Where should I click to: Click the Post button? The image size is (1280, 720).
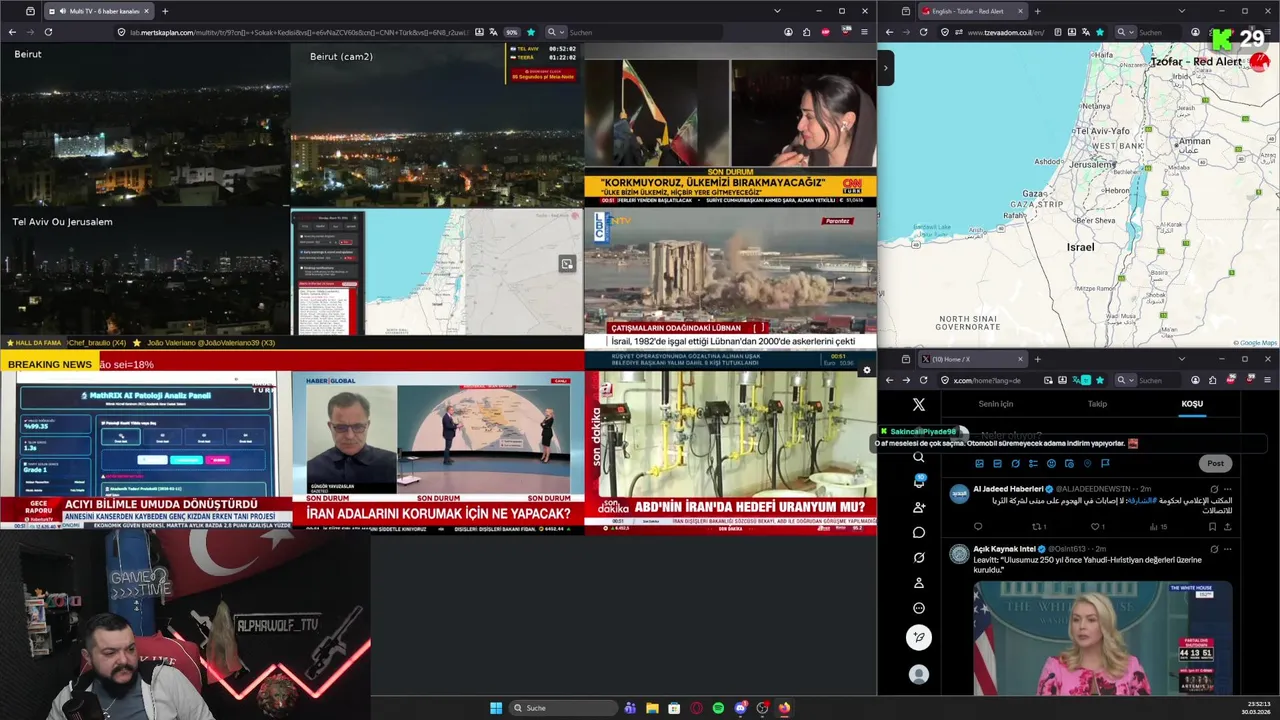coord(1215,463)
